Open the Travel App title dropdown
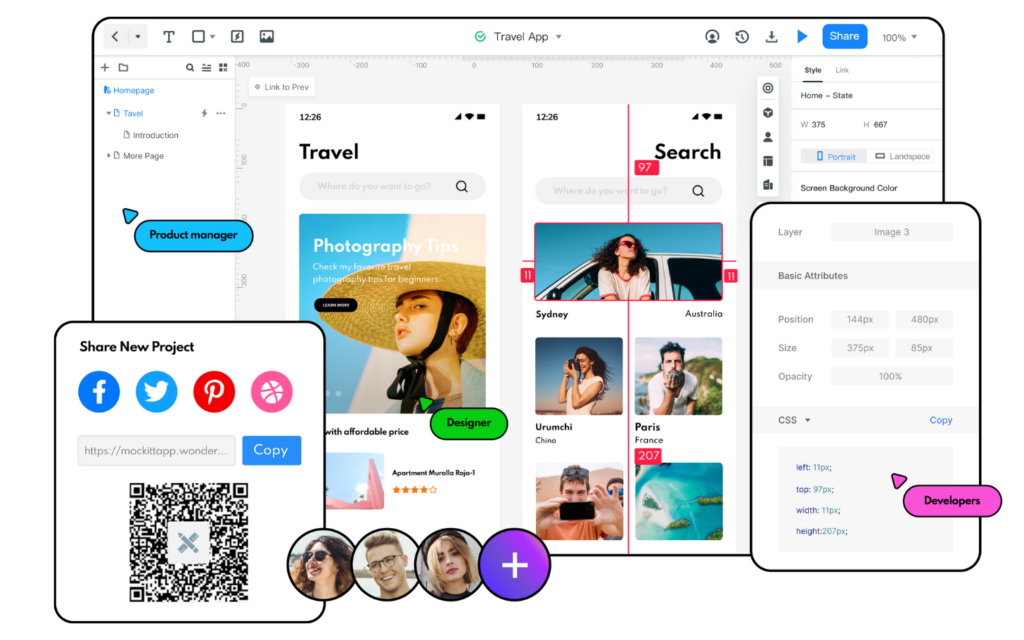The image size is (1024, 640). (x=558, y=37)
